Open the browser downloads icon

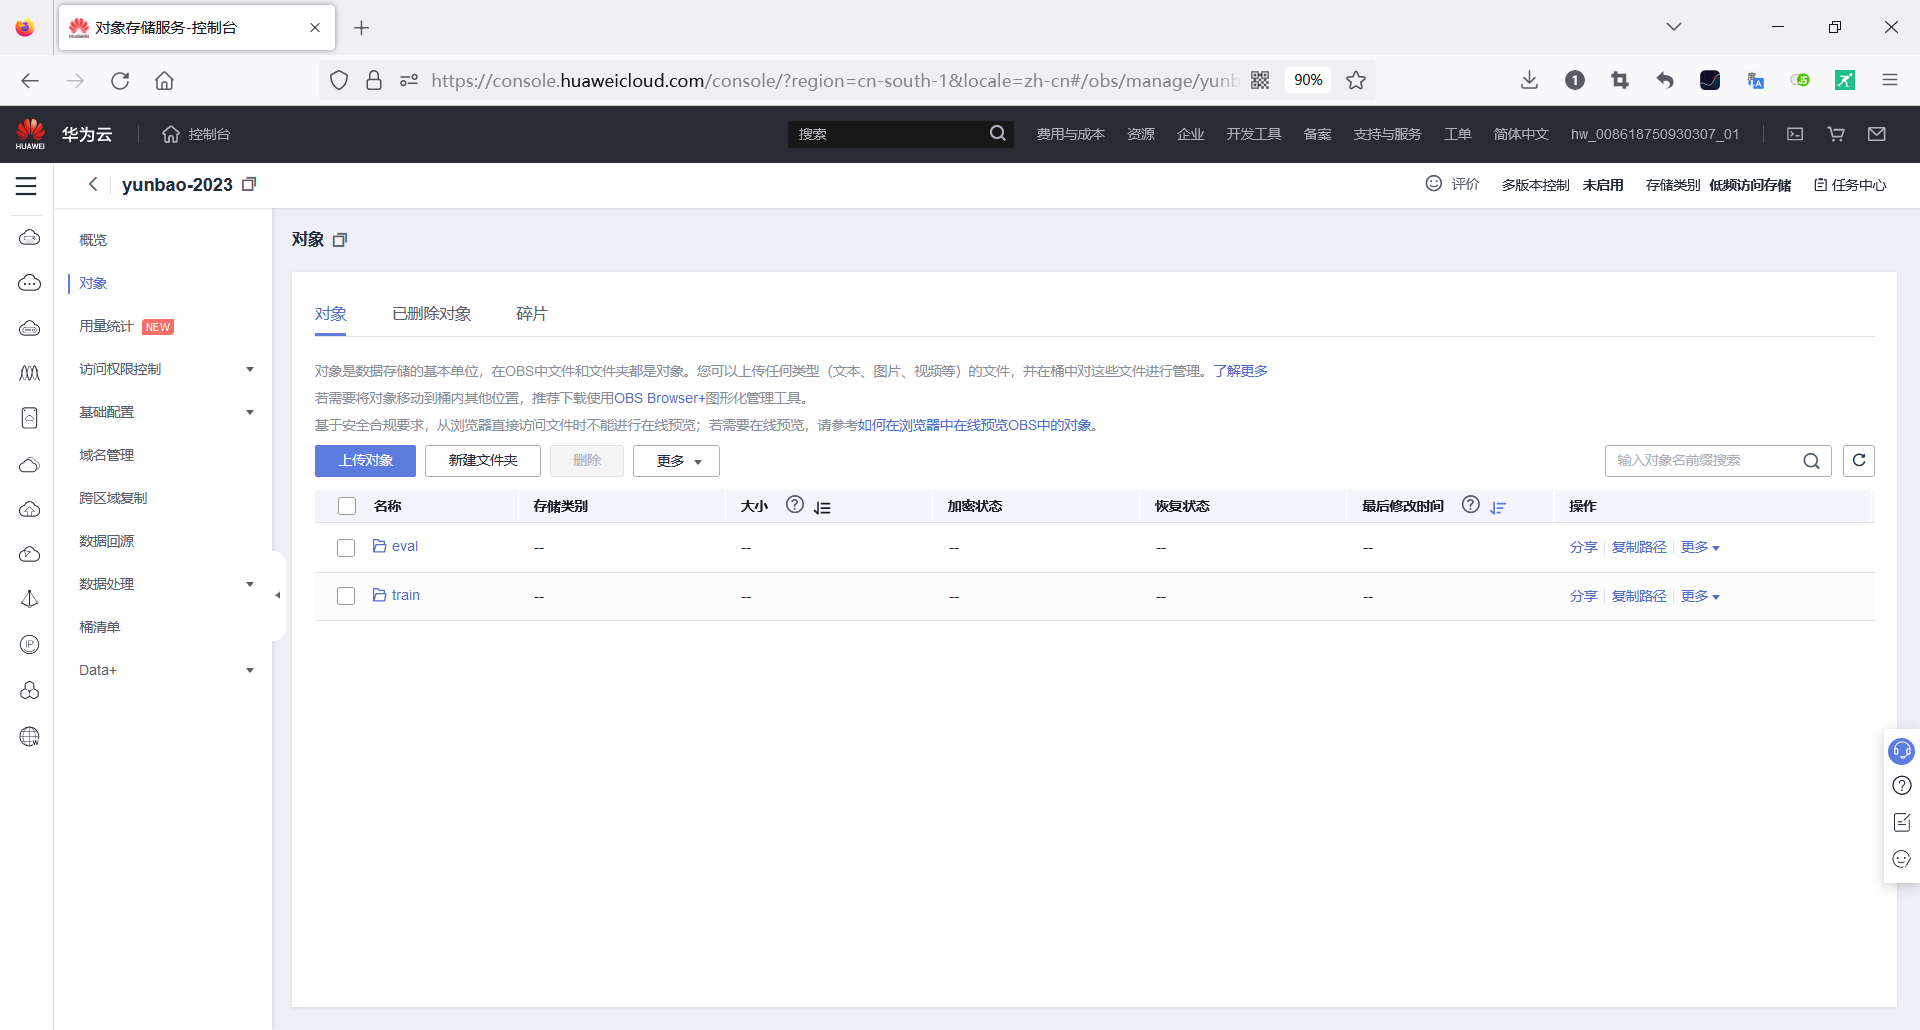pyautogui.click(x=1529, y=80)
